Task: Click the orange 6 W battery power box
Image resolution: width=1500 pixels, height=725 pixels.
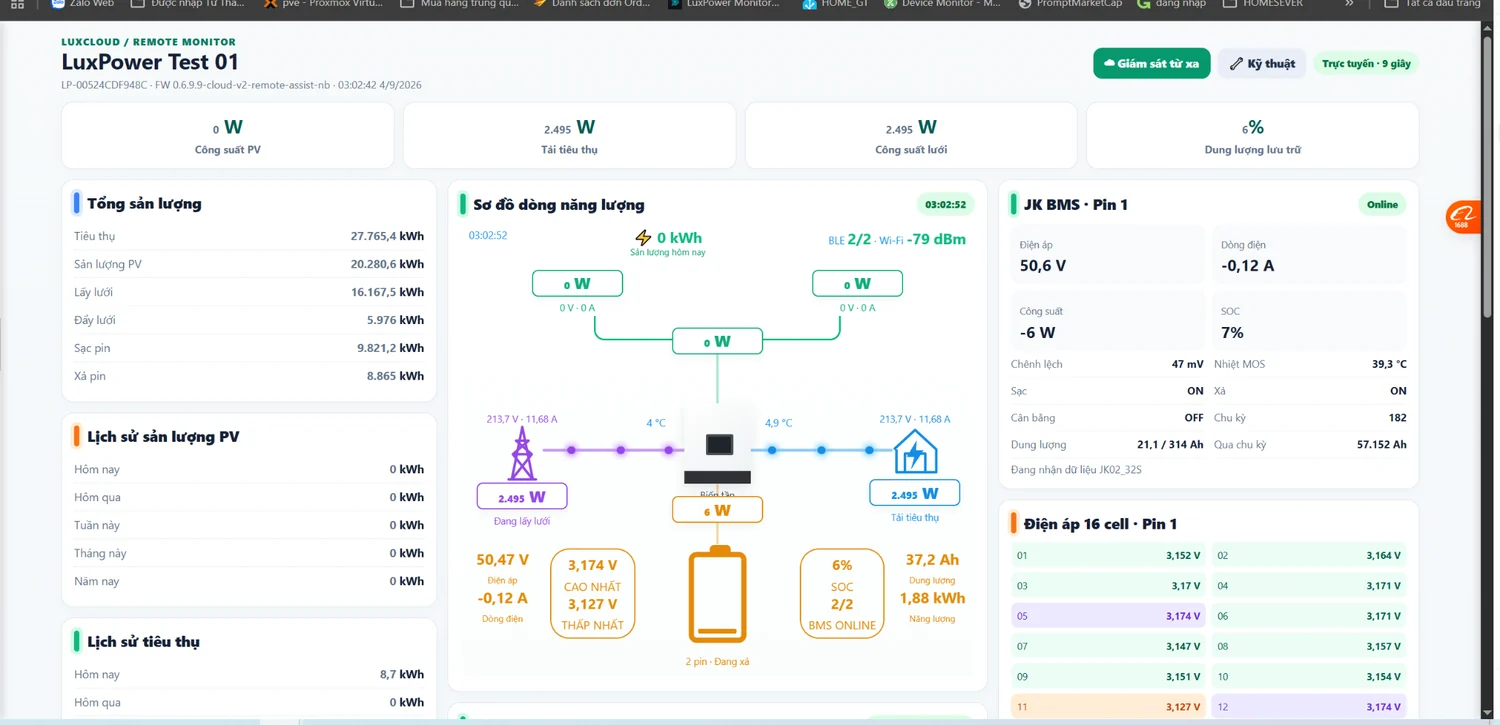Action: pos(717,510)
